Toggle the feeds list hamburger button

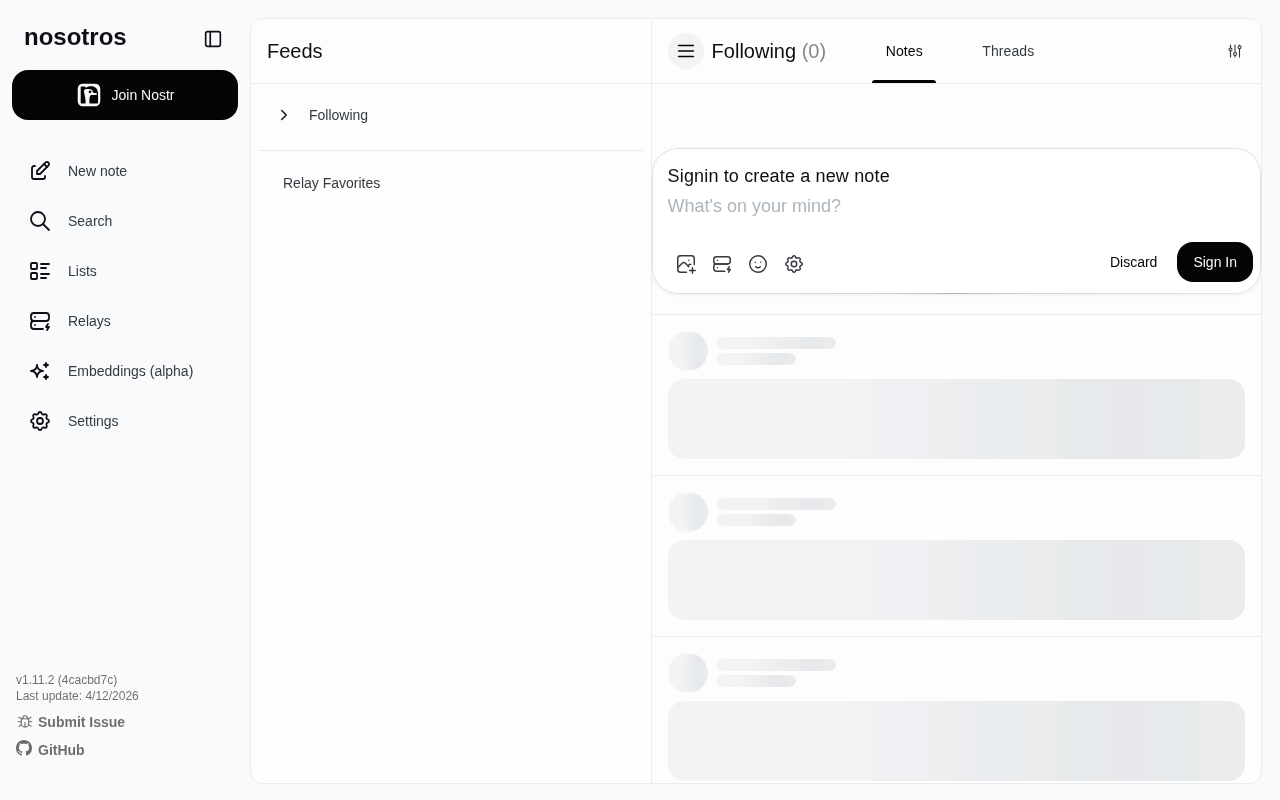click(x=686, y=51)
